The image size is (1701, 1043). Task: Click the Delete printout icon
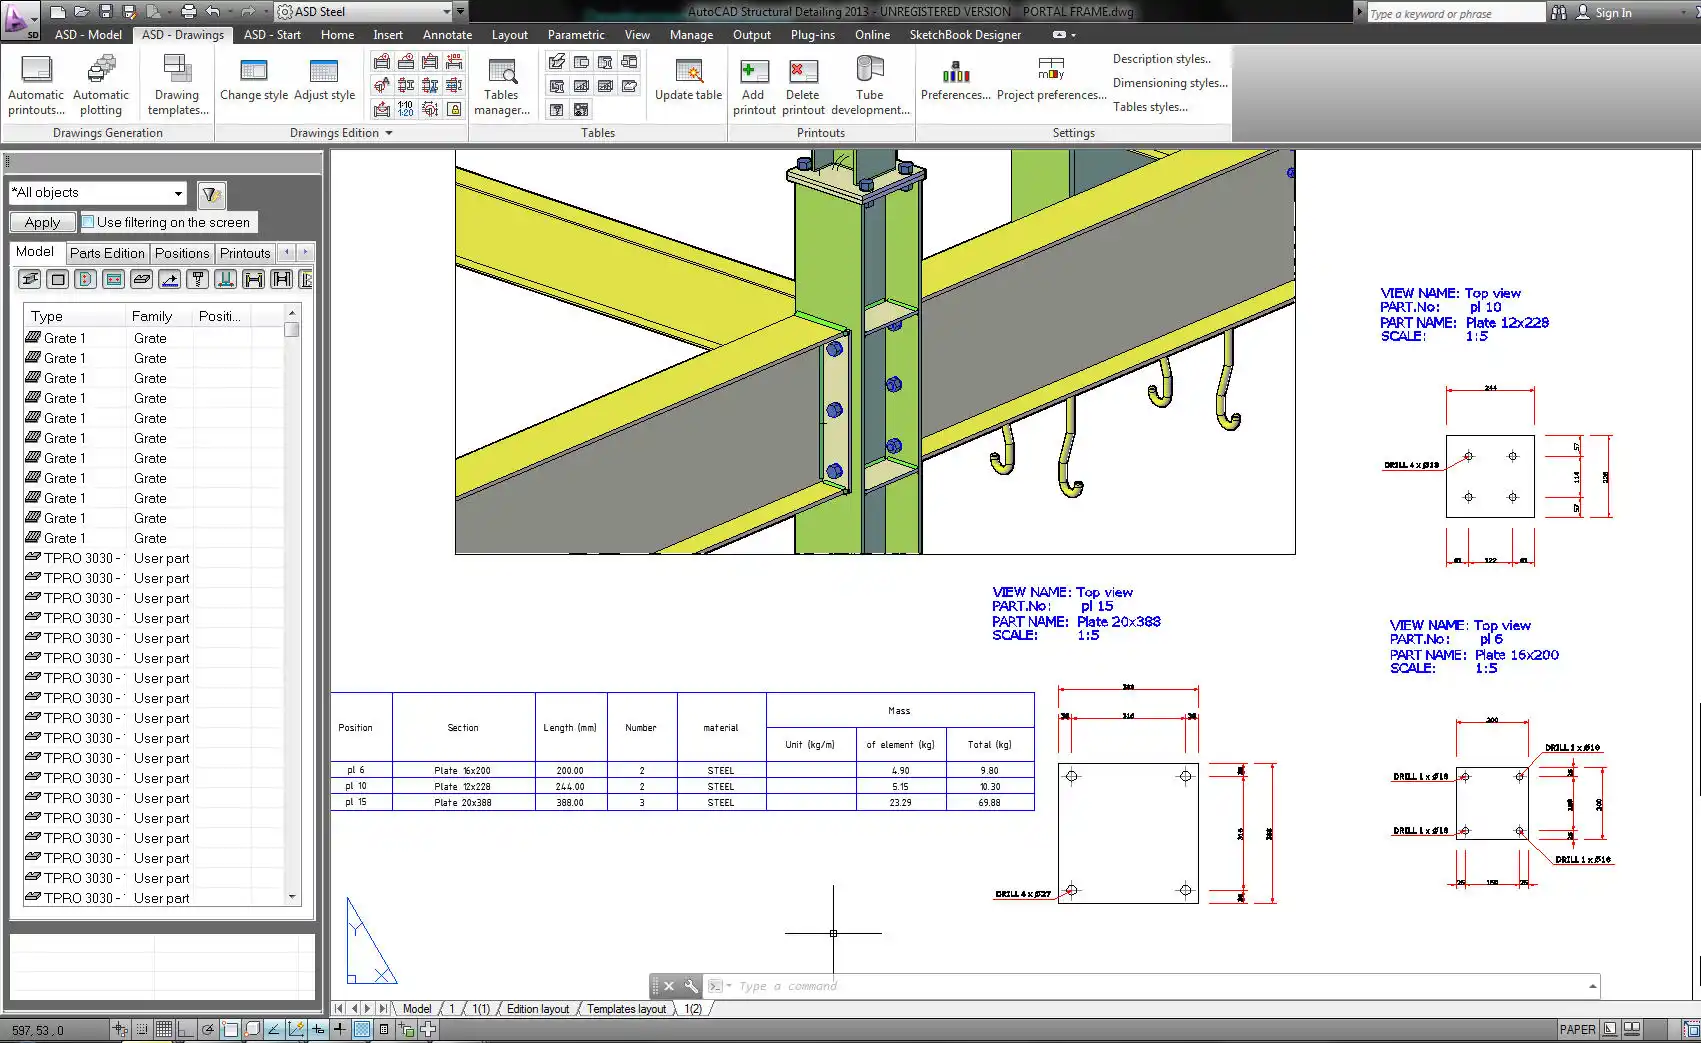pyautogui.click(x=803, y=85)
